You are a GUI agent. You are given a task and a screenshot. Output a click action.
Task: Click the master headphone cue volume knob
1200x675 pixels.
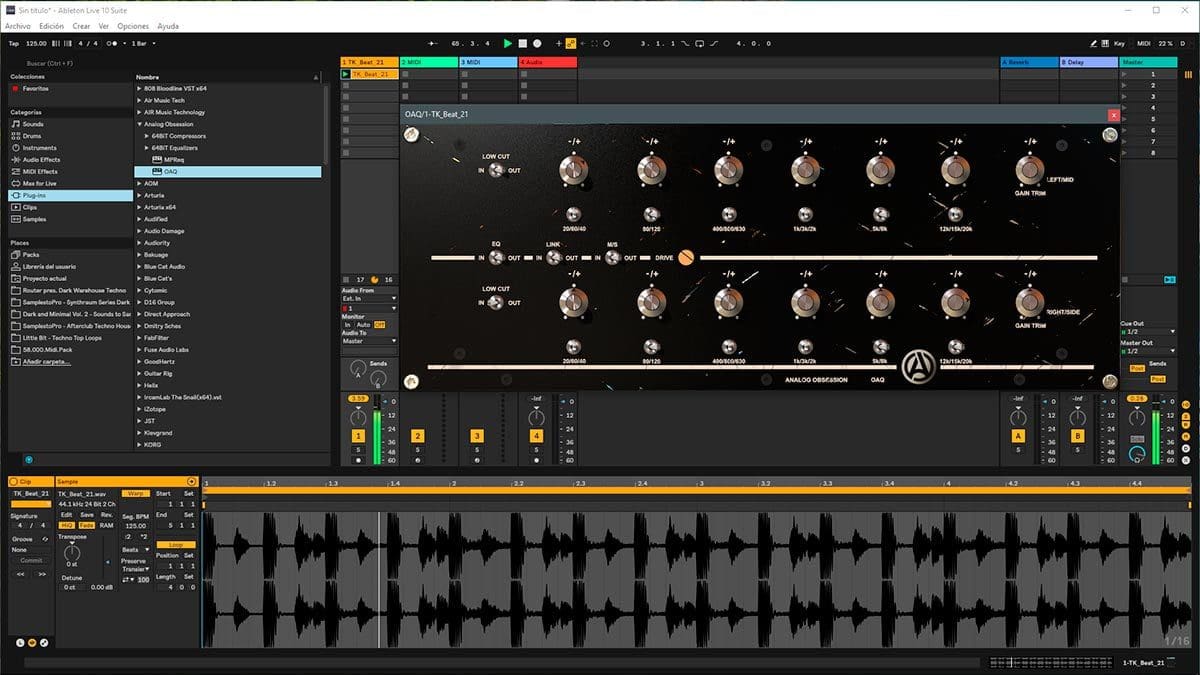1135,454
